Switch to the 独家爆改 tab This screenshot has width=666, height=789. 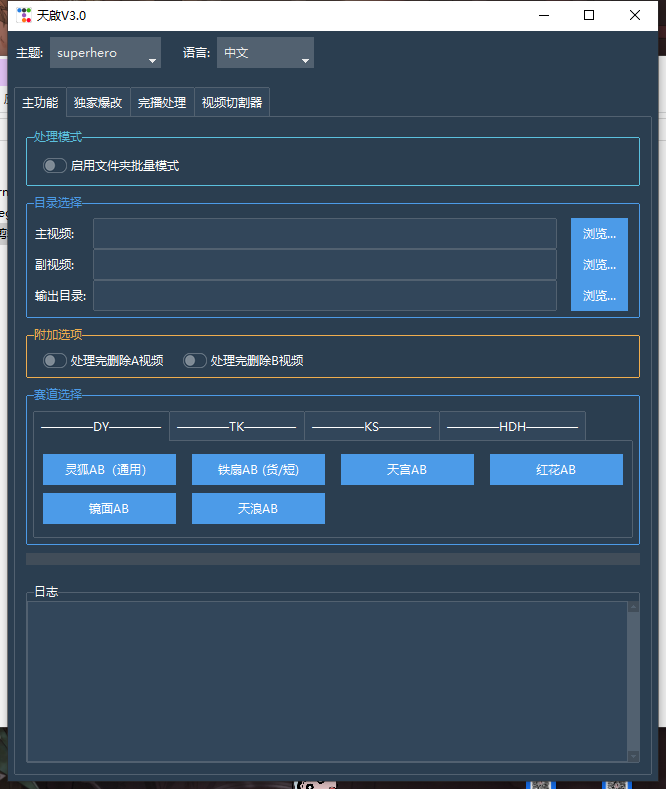tap(98, 102)
